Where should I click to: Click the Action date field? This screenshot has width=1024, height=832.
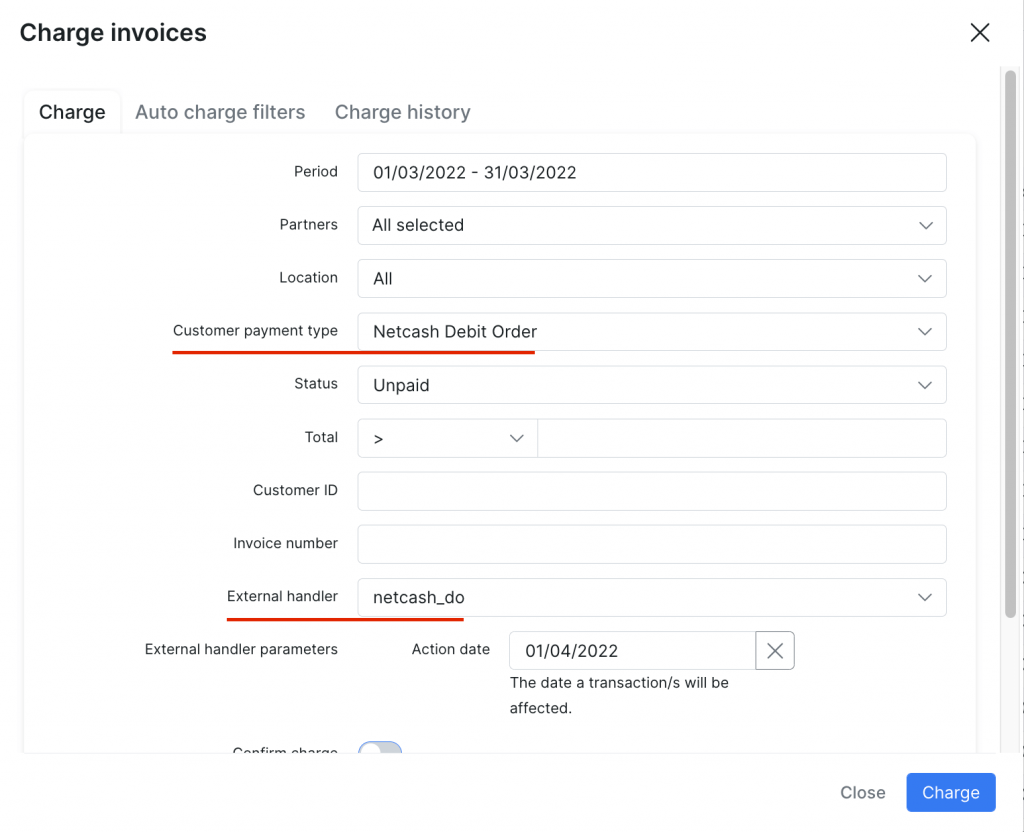click(630, 650)
